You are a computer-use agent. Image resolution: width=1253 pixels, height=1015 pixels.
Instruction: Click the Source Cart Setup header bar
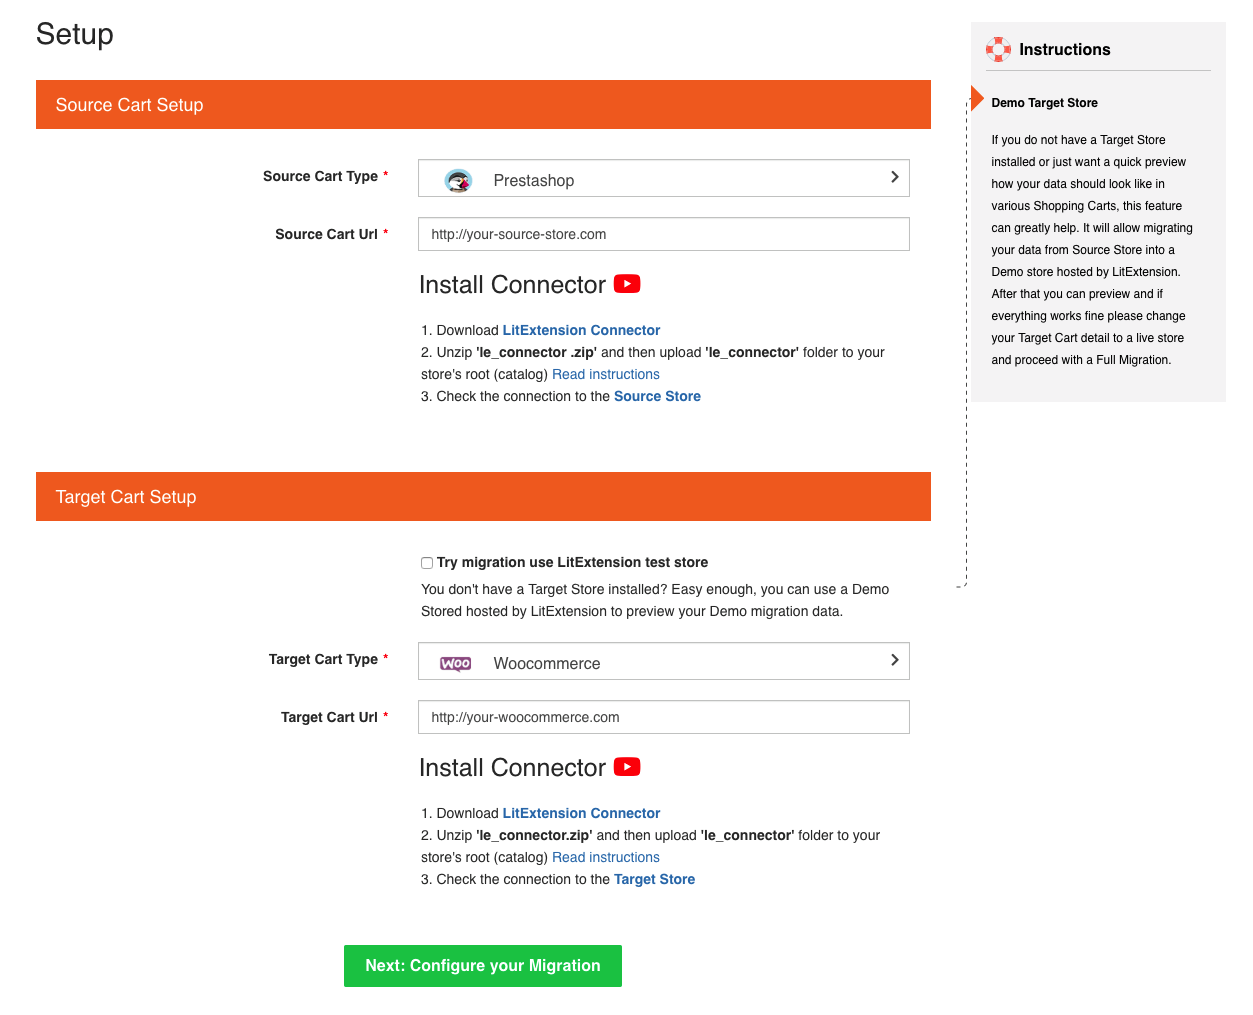point(483,105)
